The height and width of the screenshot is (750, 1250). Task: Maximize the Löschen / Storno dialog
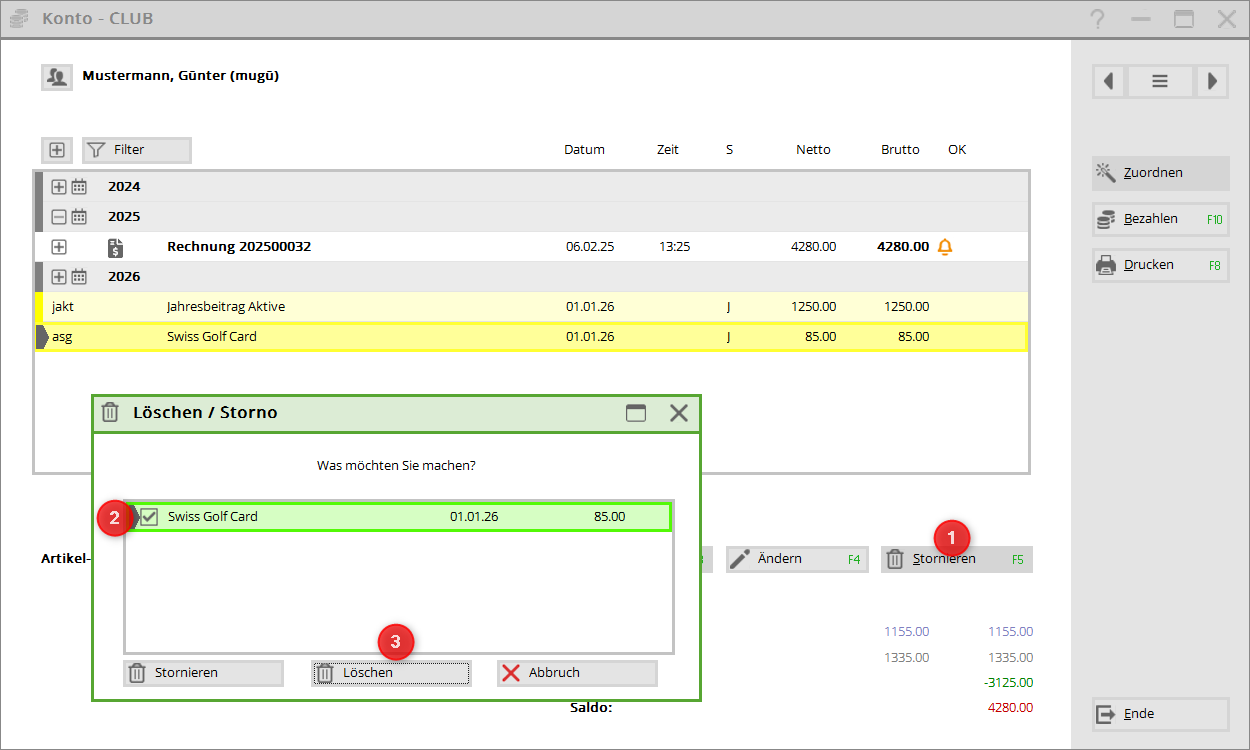tap(636, 413)
